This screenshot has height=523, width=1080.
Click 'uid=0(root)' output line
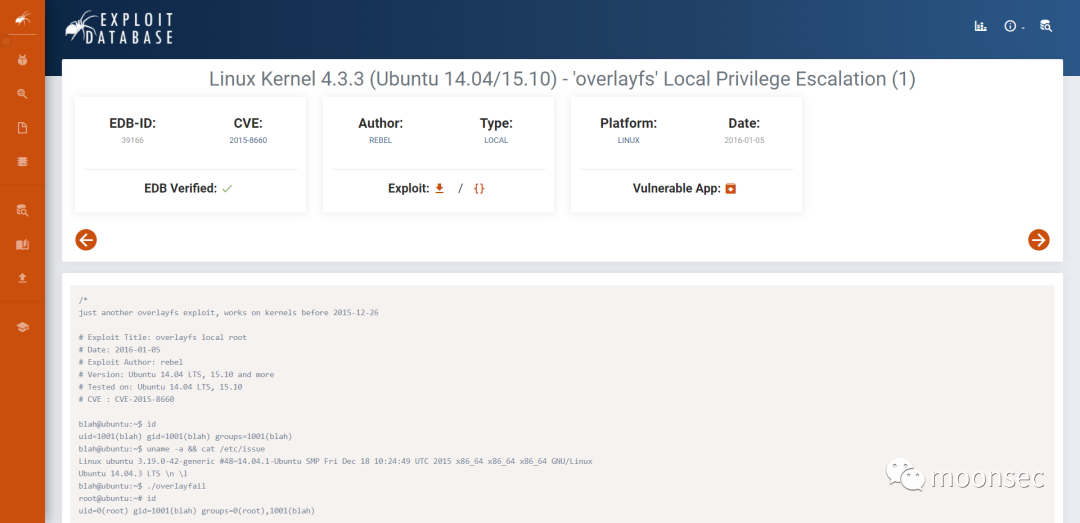point(197,511)
